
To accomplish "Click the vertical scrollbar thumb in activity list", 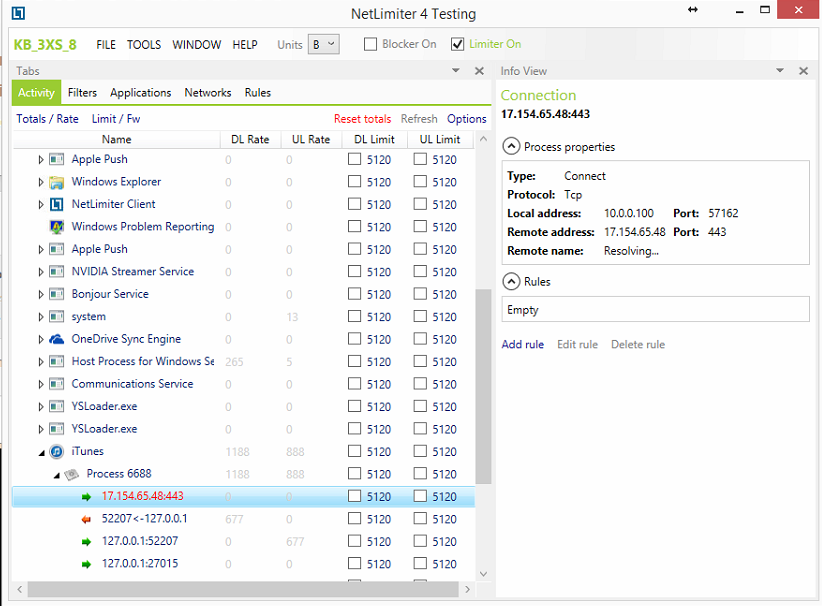I will pos(483,386).
